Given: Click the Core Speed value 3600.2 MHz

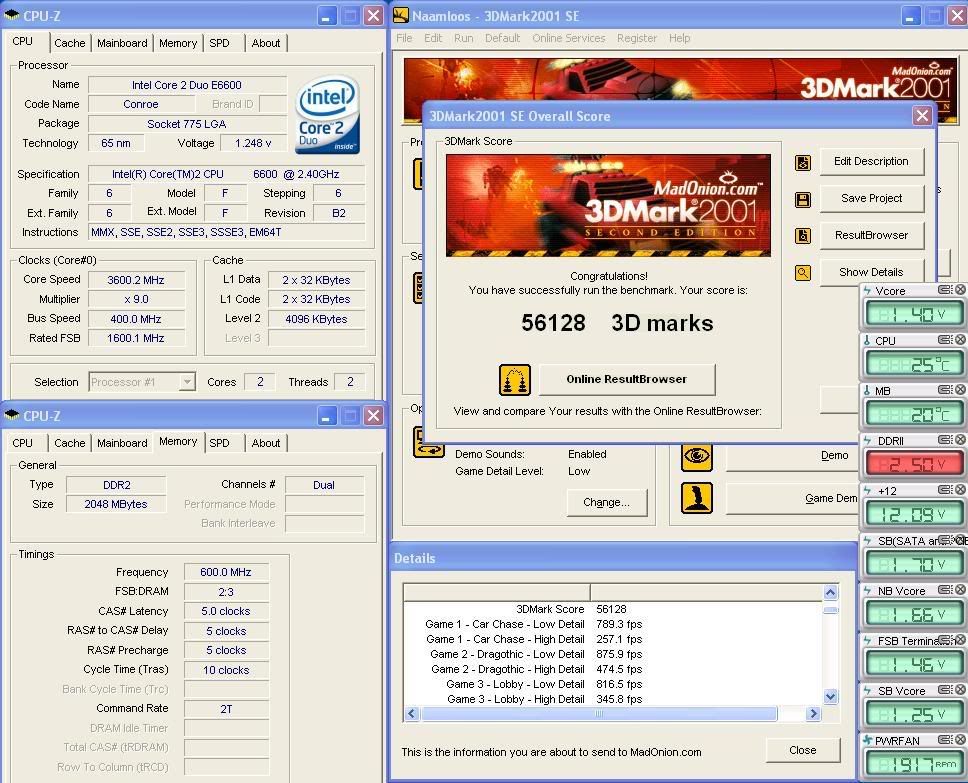Looking at the screenshot, I should [x=136, y=280].
